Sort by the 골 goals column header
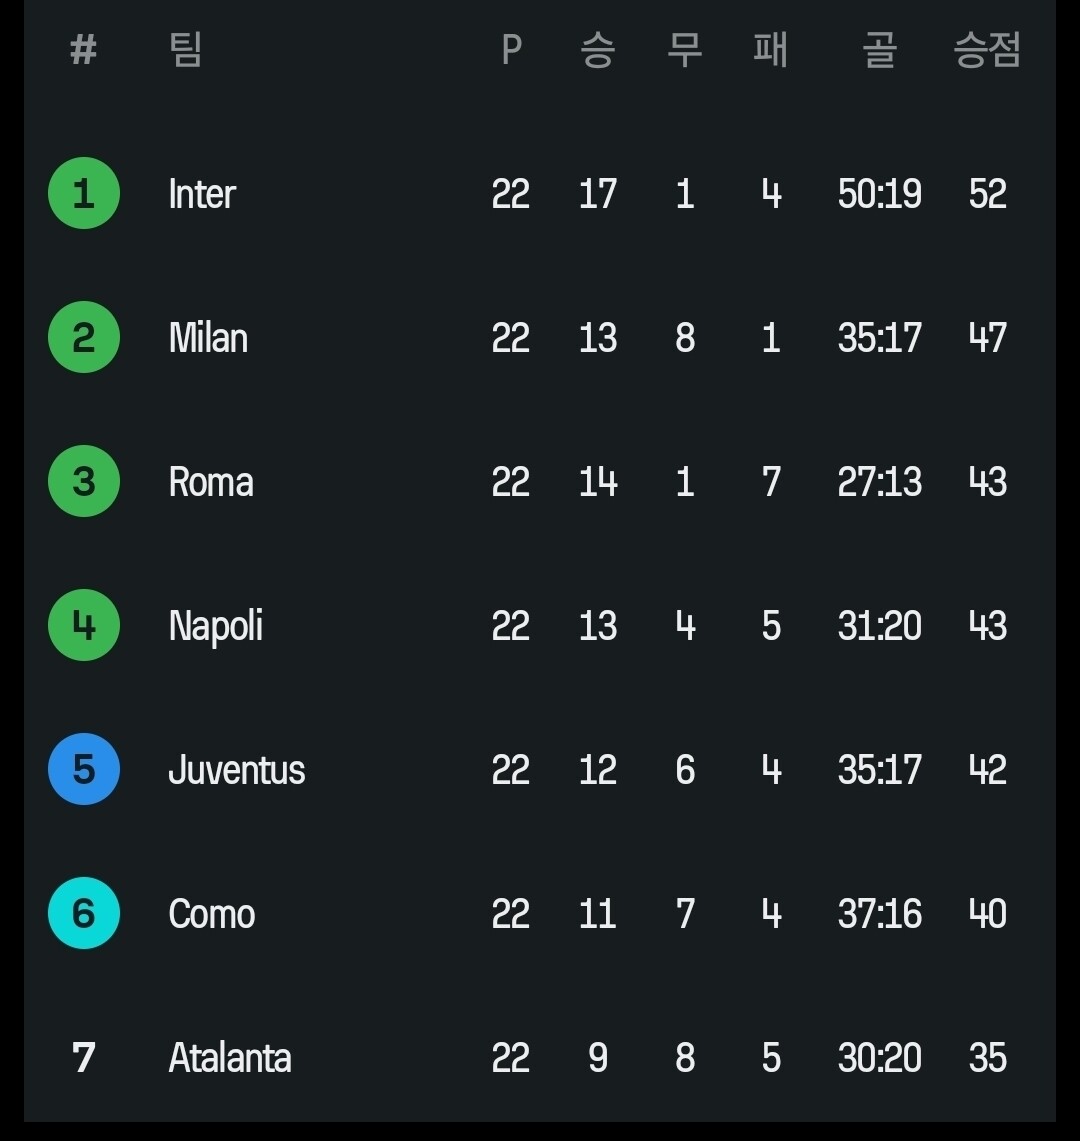The width and height of the screenshot is (1080, 1141). pyautogui.click(x=880, y=49)
